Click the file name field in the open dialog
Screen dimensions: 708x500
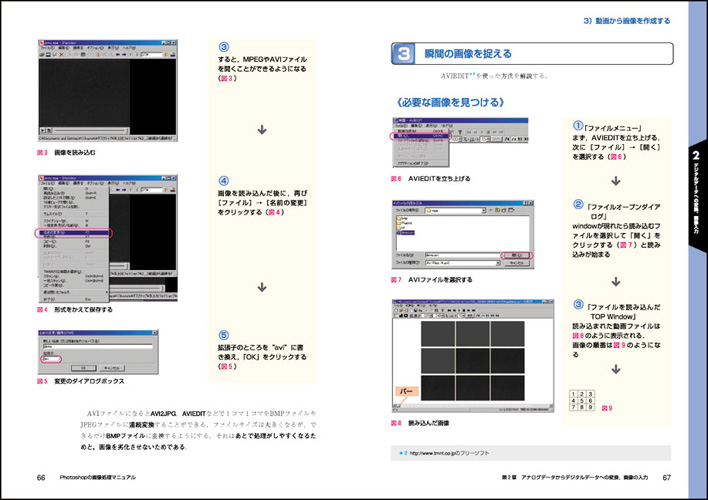tap(460, 256)
